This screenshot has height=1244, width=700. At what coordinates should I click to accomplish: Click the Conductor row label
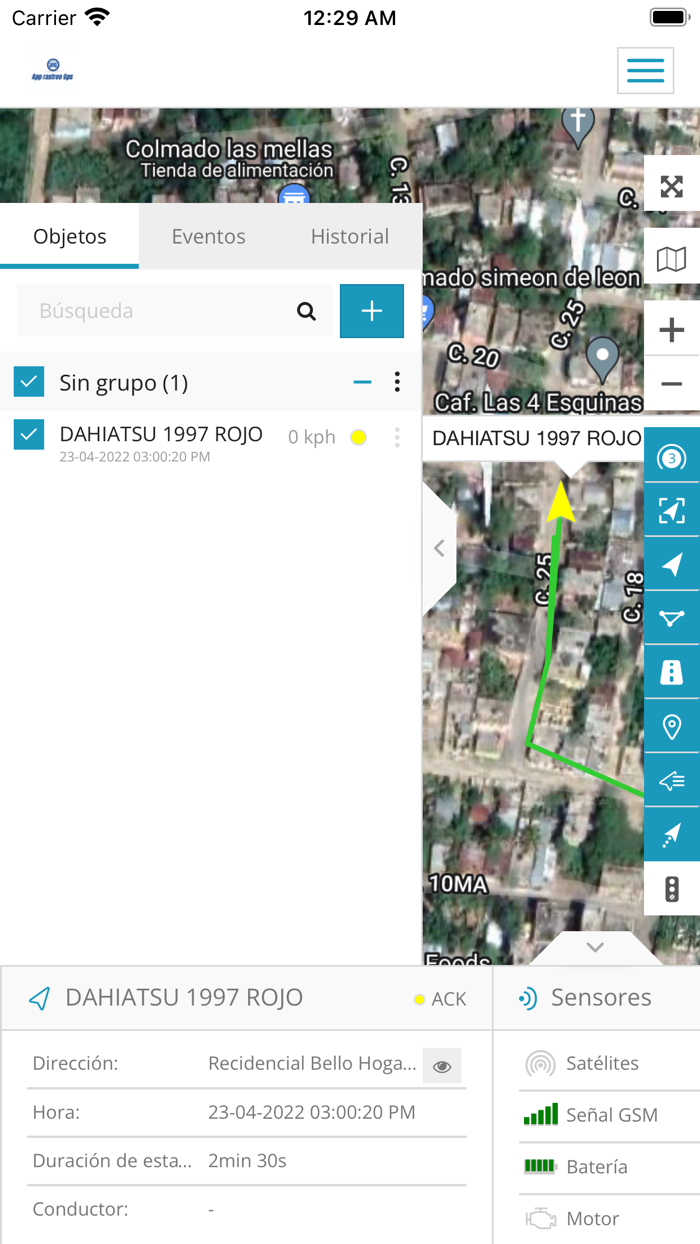pyautogui.click(x=80, y=1209)
